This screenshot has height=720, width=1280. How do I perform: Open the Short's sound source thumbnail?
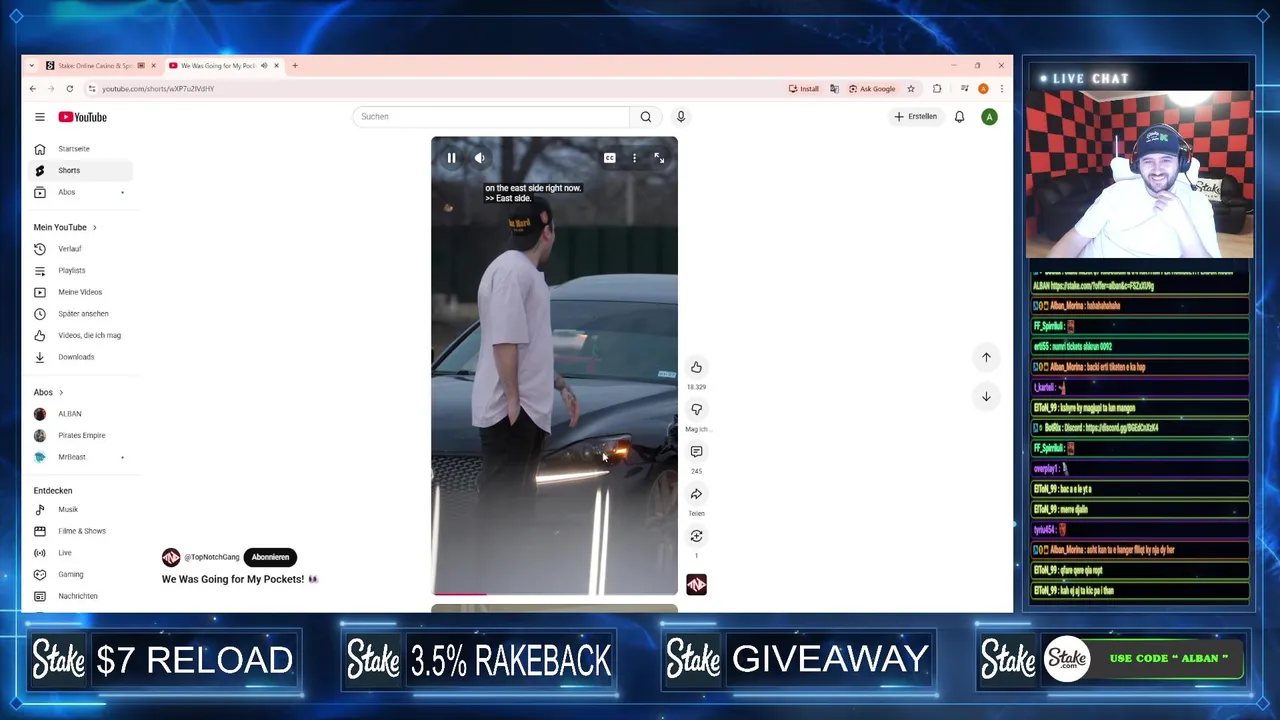point(696,585)
